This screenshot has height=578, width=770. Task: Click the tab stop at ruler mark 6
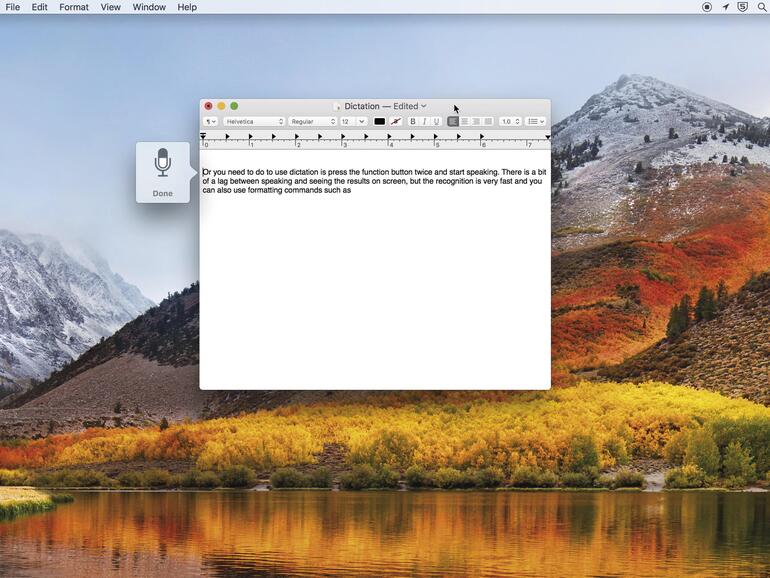(x=482, y=137)
